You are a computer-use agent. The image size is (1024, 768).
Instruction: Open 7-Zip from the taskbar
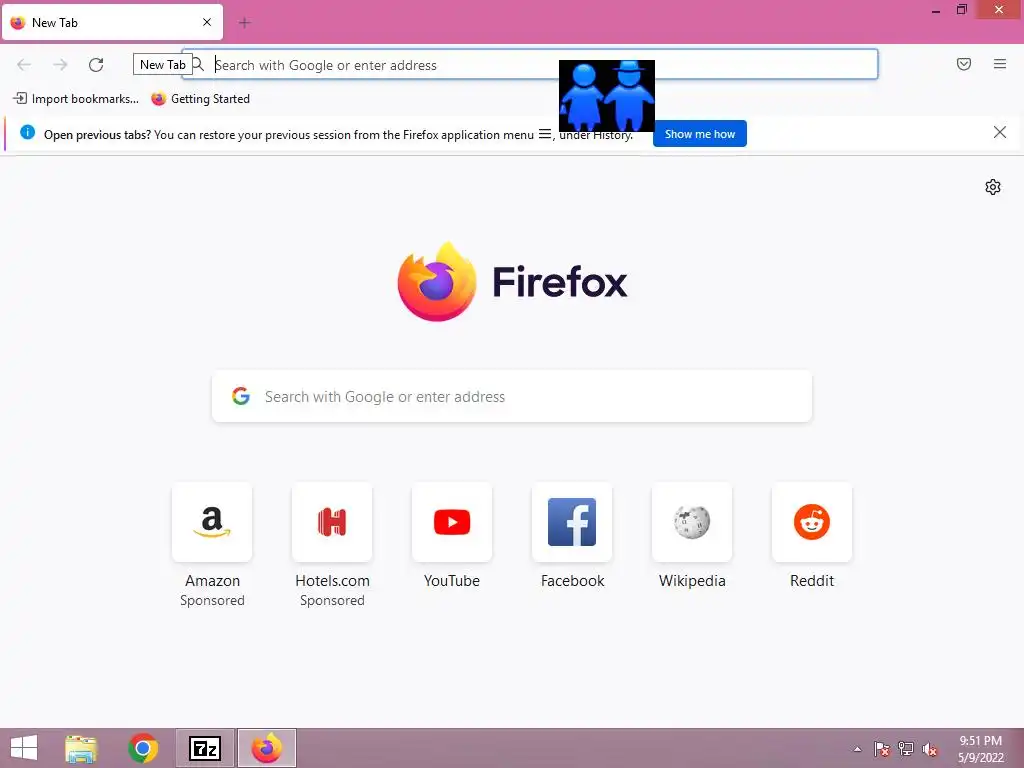[205, 748]
